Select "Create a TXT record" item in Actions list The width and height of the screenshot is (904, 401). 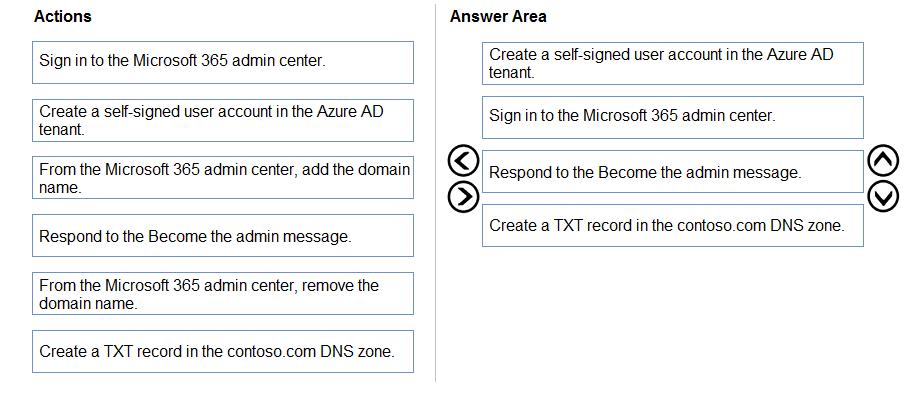(222, 352)
